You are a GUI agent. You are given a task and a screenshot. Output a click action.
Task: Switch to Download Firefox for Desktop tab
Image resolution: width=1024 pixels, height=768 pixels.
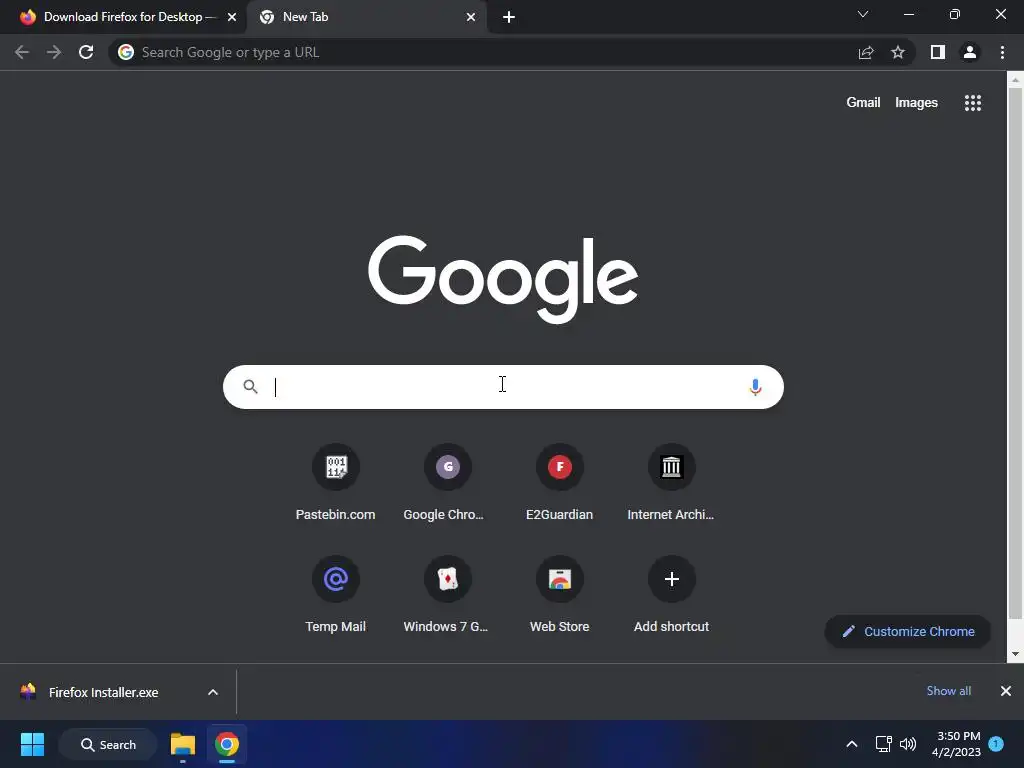pyautogui.click(x=124, y=17)
